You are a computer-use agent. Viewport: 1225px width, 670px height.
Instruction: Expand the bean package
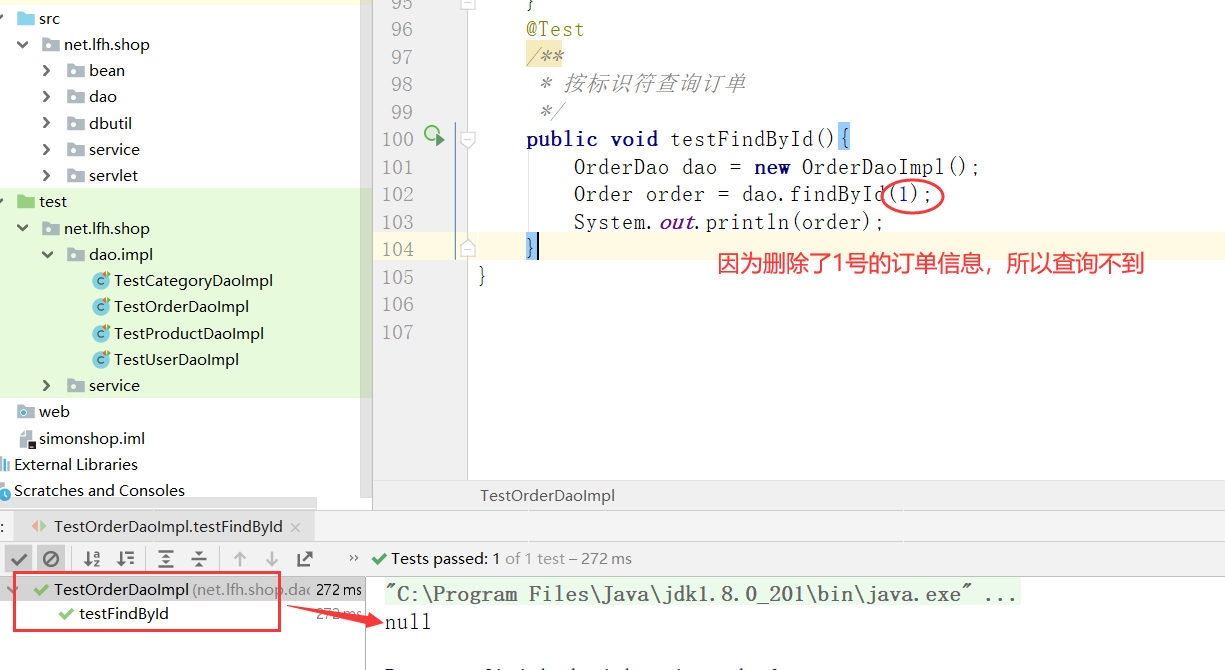pos(47,70)
